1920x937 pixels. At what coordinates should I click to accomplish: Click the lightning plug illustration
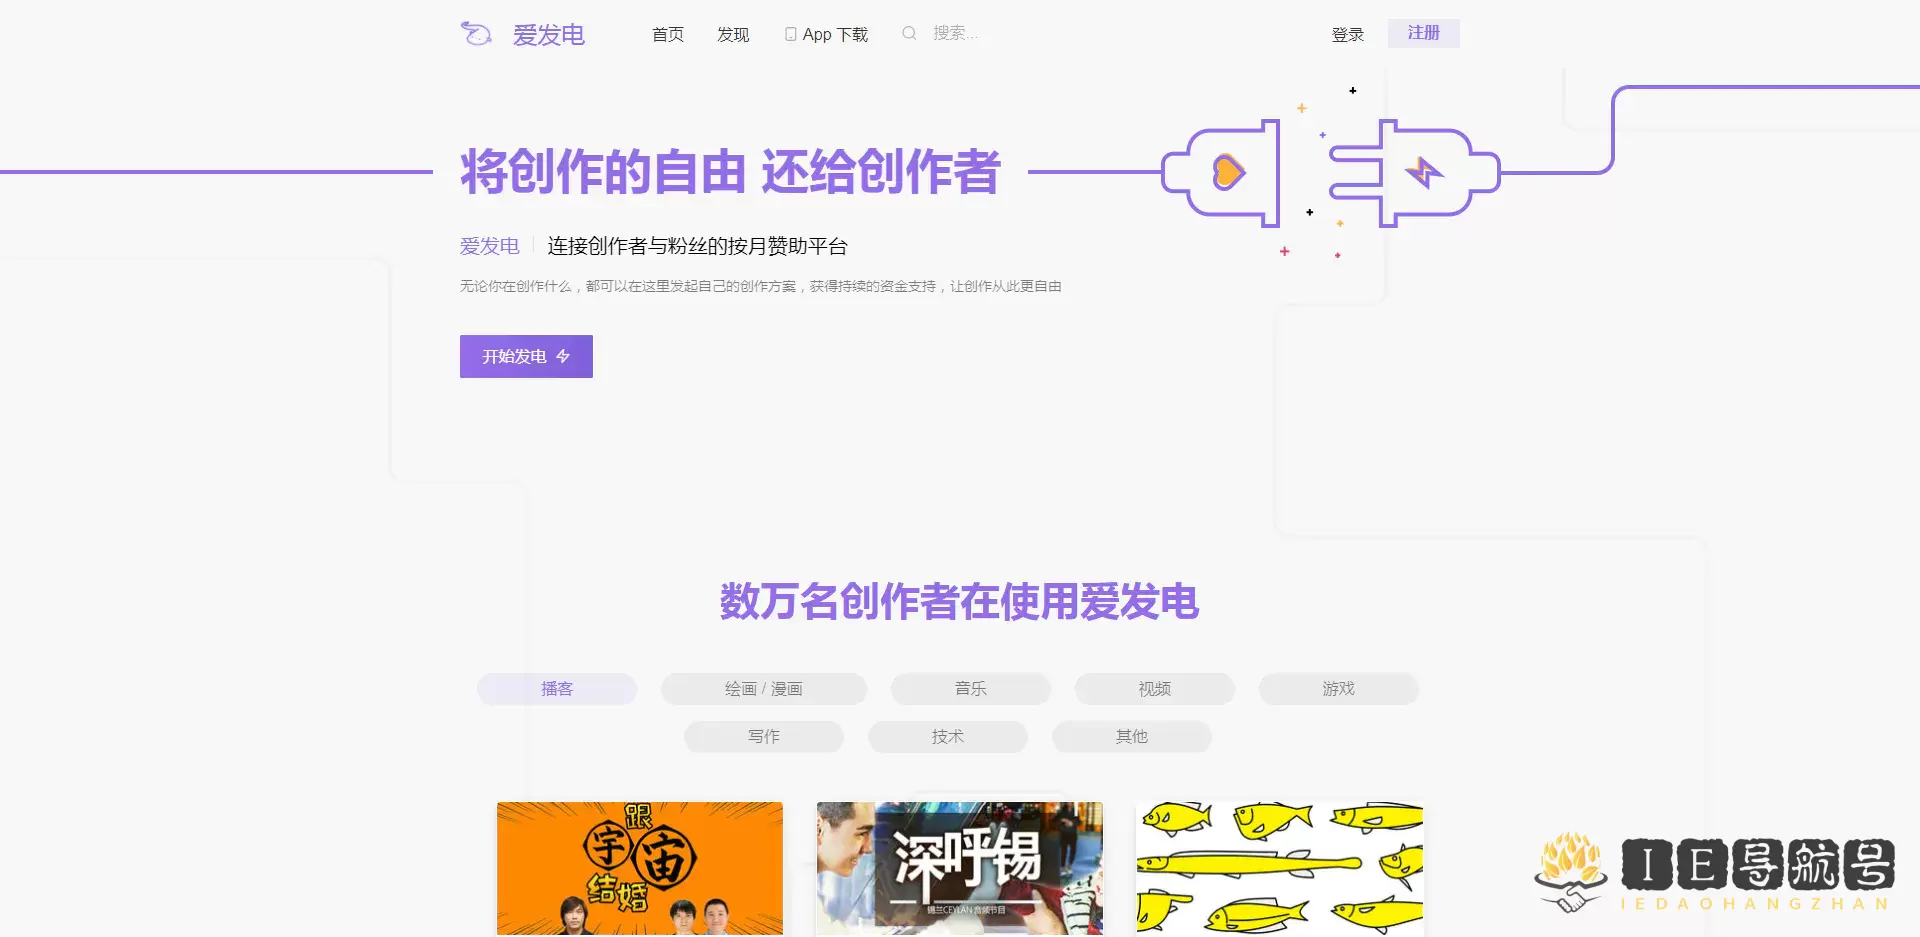tap(1424, 172)
